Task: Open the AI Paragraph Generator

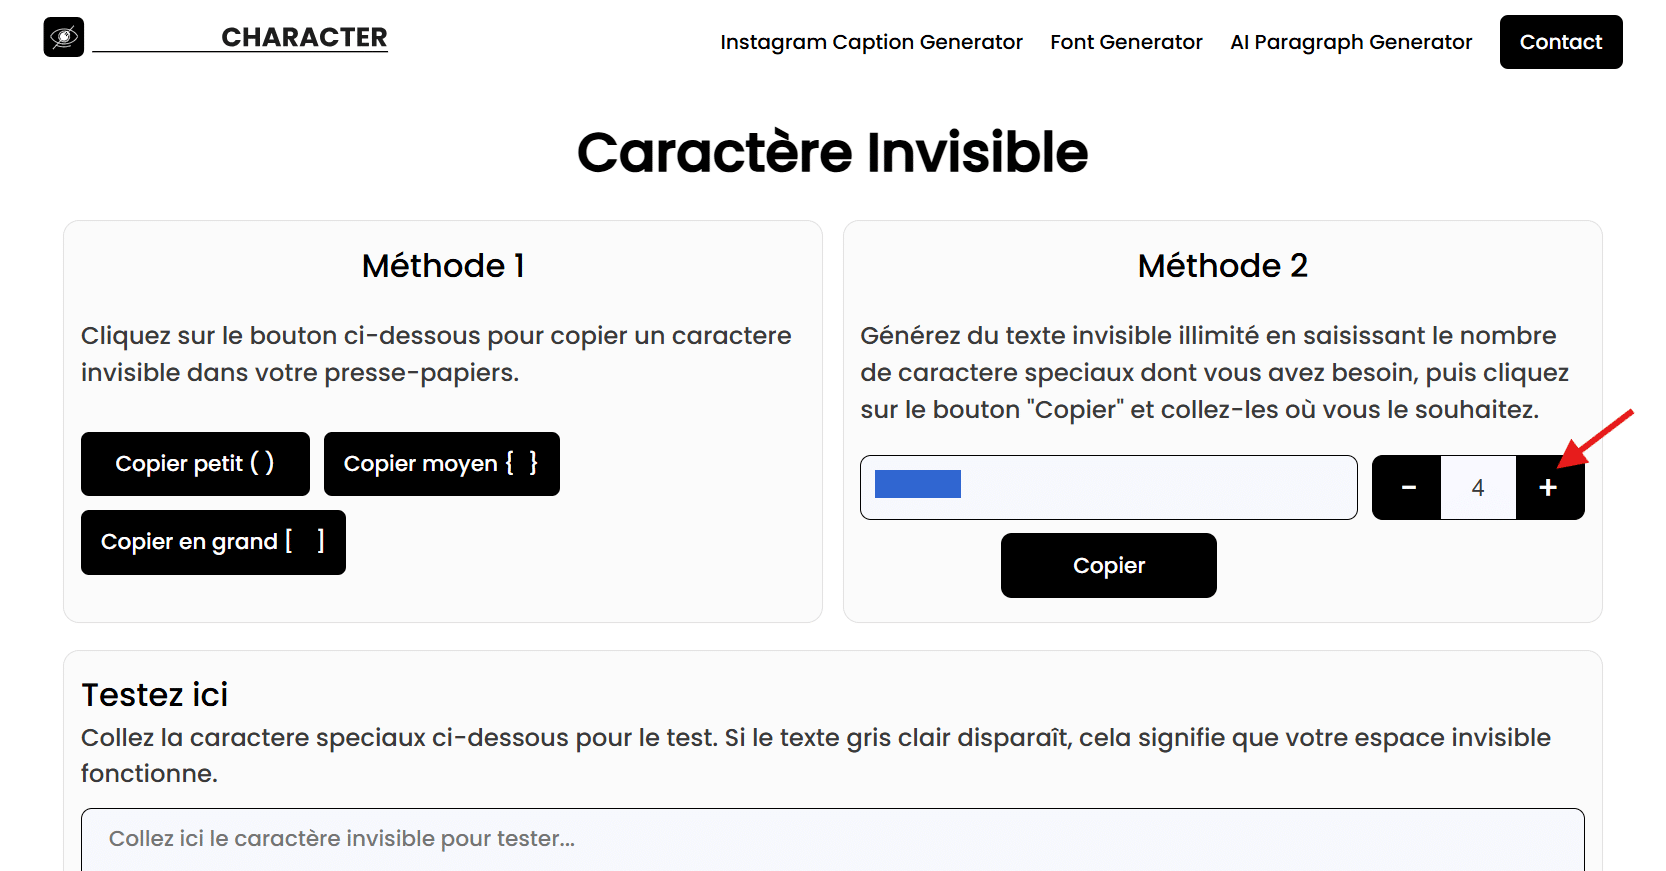Action: pos(1351,42)
